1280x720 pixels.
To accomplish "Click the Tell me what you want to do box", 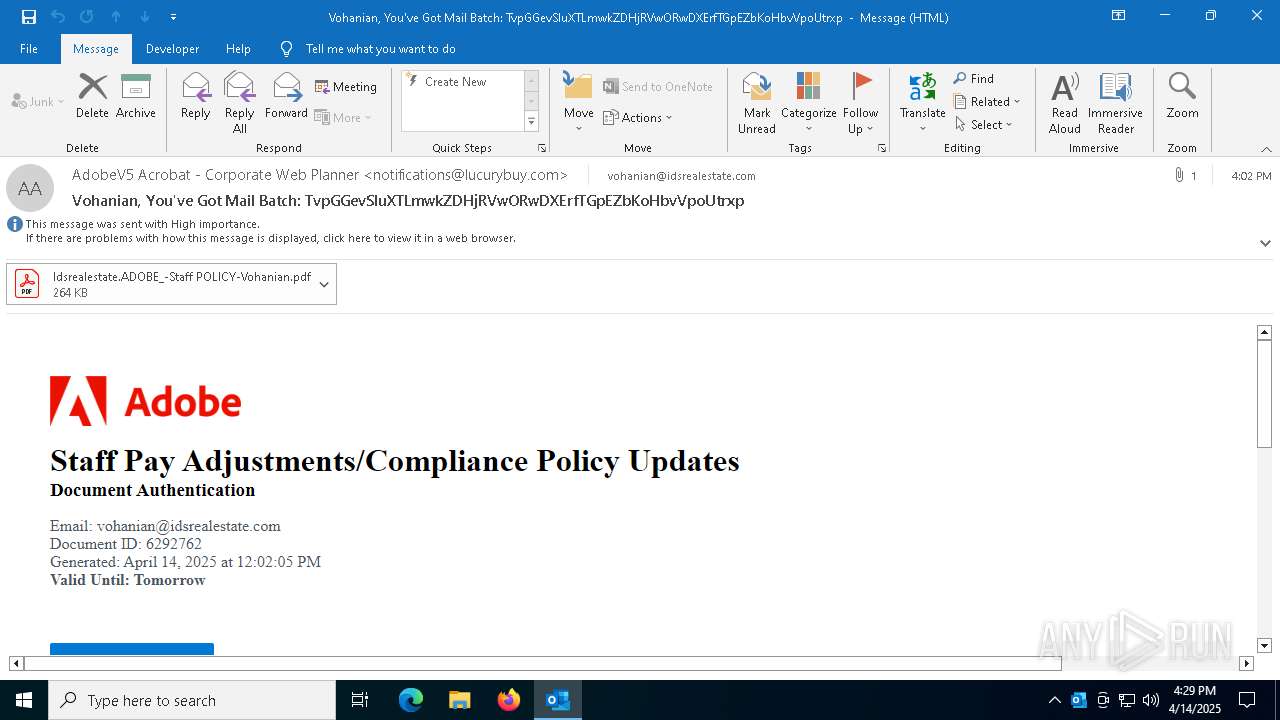I will pos(380,49).
